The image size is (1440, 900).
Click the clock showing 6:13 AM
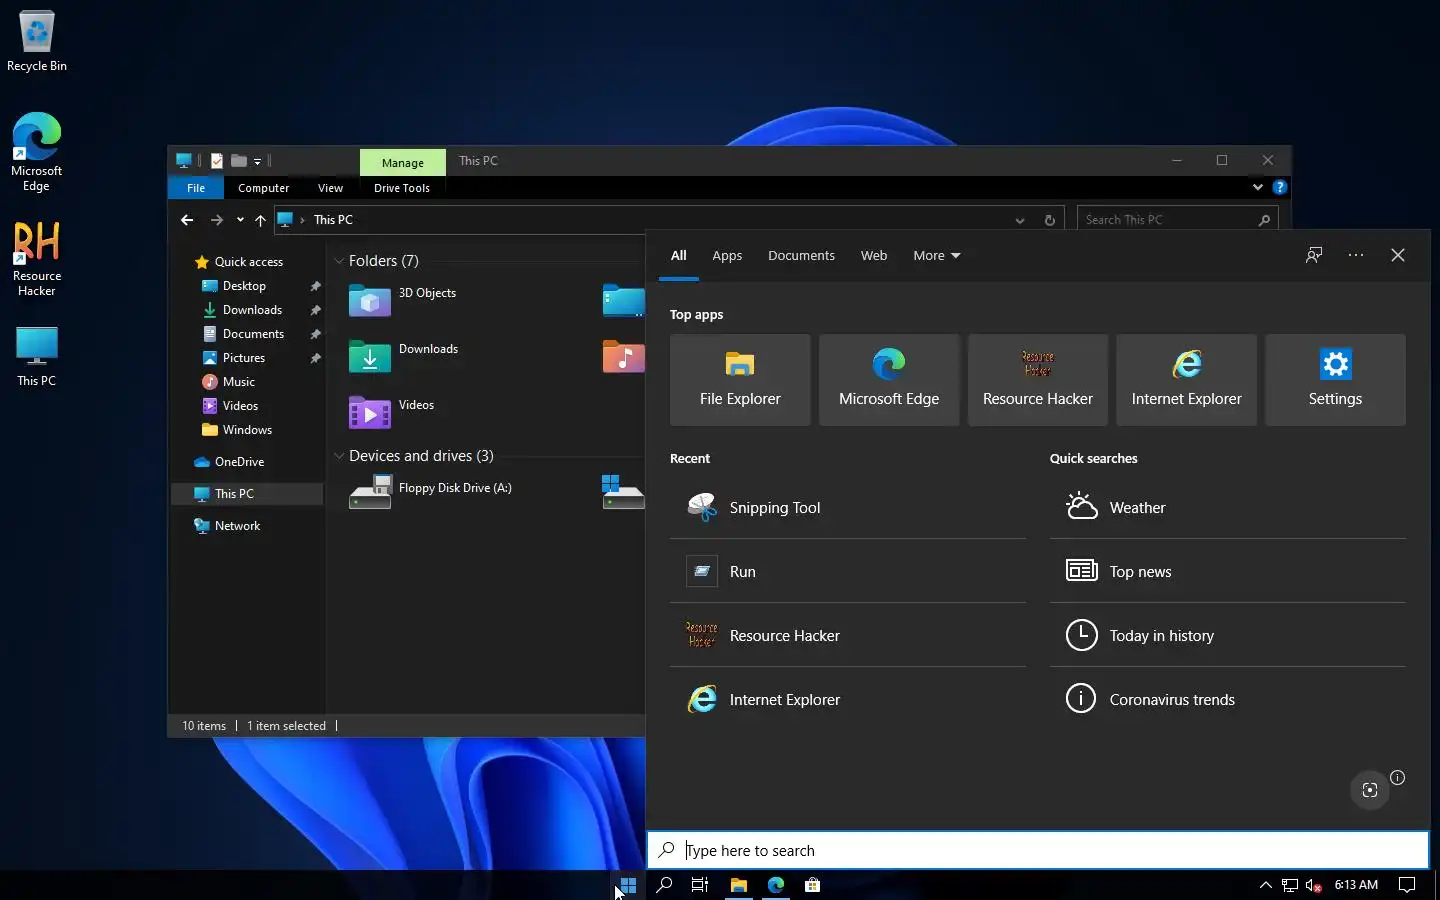[x=1356, y=885]
